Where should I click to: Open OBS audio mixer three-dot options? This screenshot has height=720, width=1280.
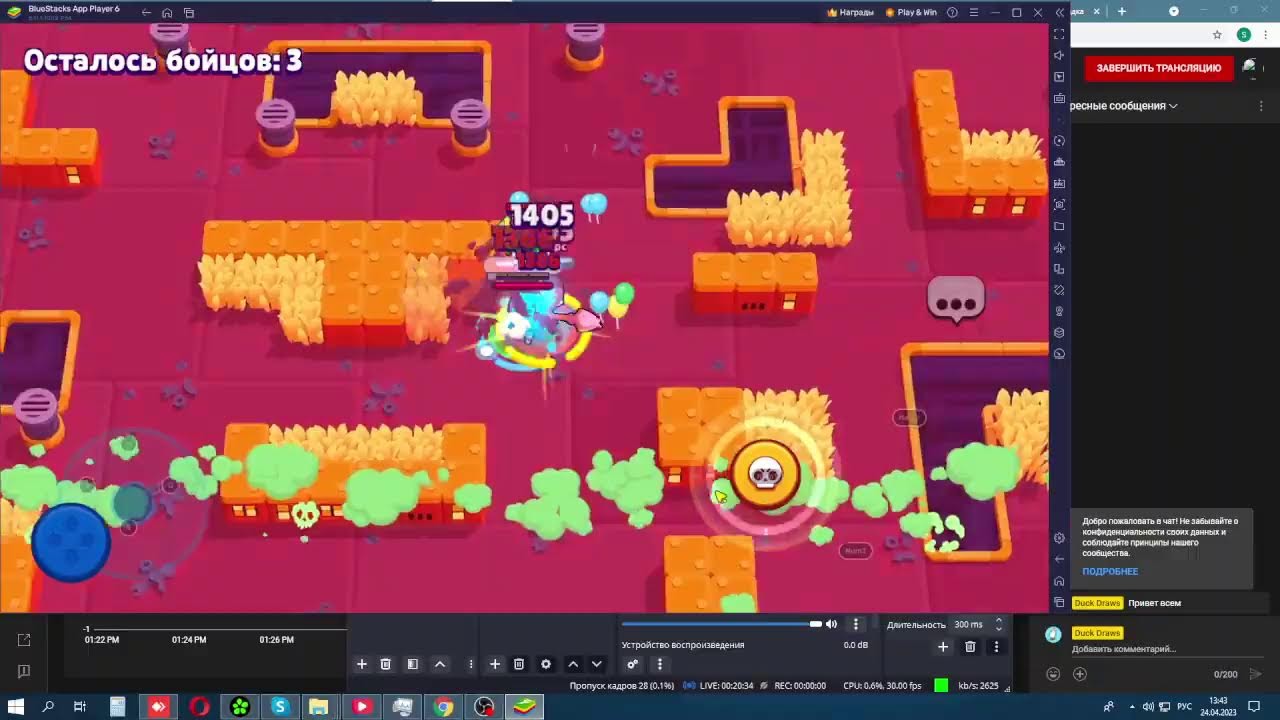click(x=855, y=624)
